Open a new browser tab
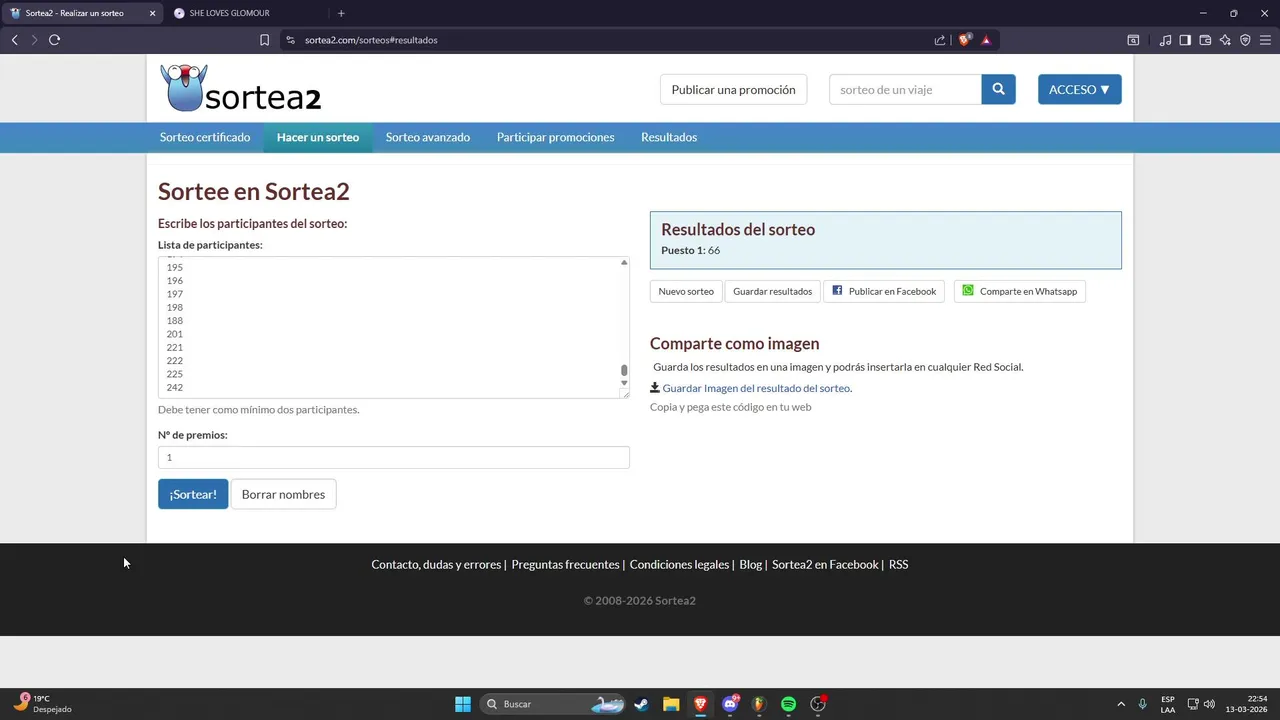 coord(341,13)
